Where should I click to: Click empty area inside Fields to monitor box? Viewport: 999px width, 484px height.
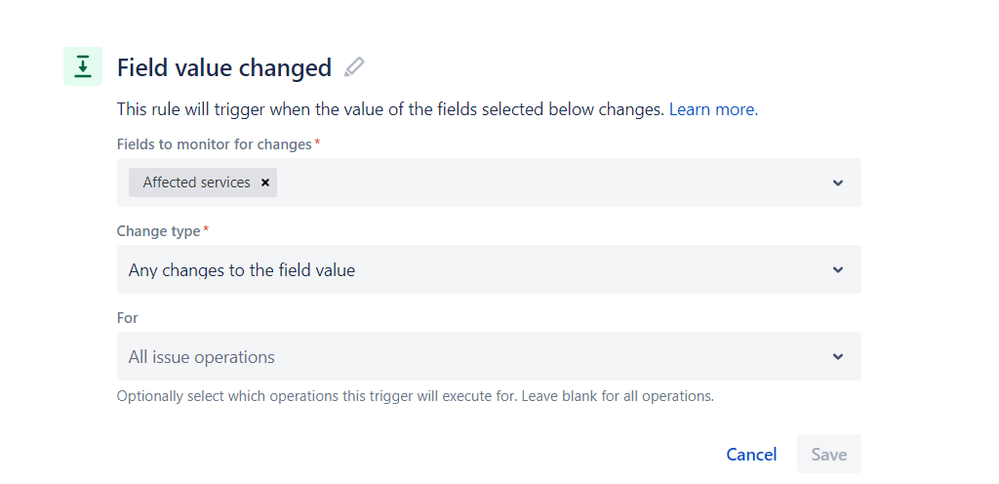(548, 183)
